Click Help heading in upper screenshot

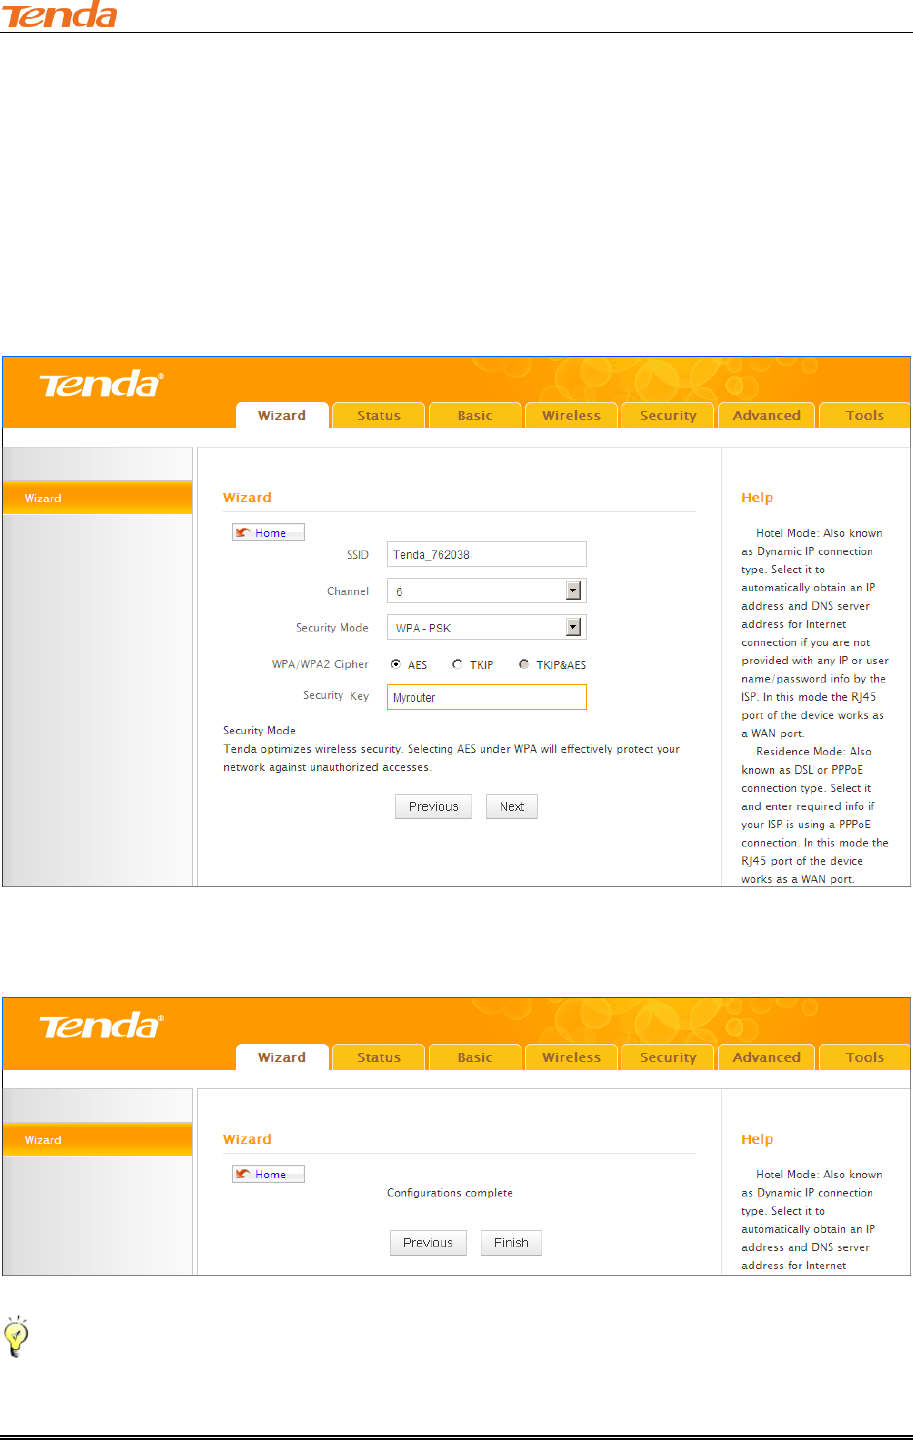pyautogui.click(x=757, y=497)
